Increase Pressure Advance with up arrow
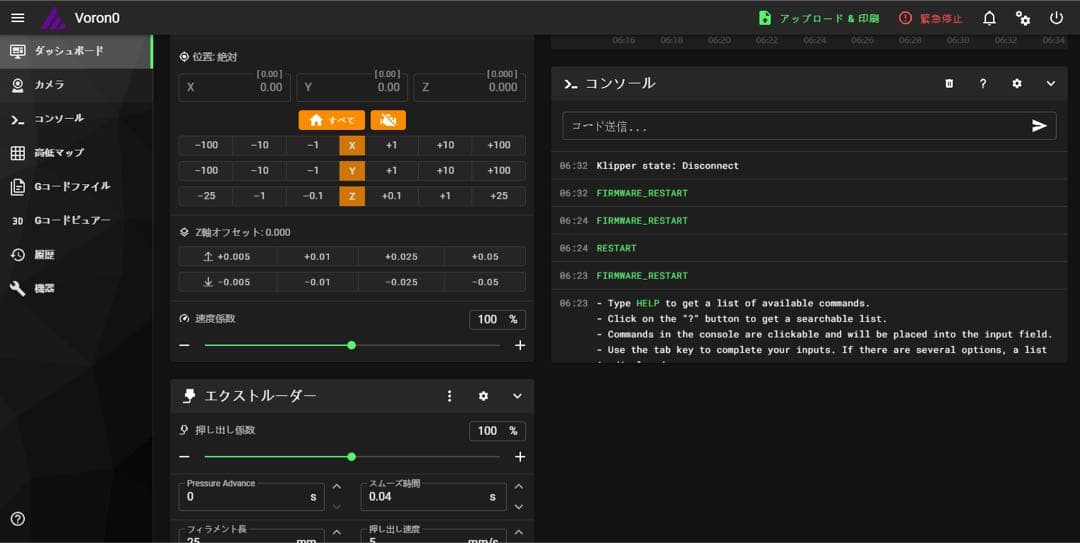 pos(336,487)
